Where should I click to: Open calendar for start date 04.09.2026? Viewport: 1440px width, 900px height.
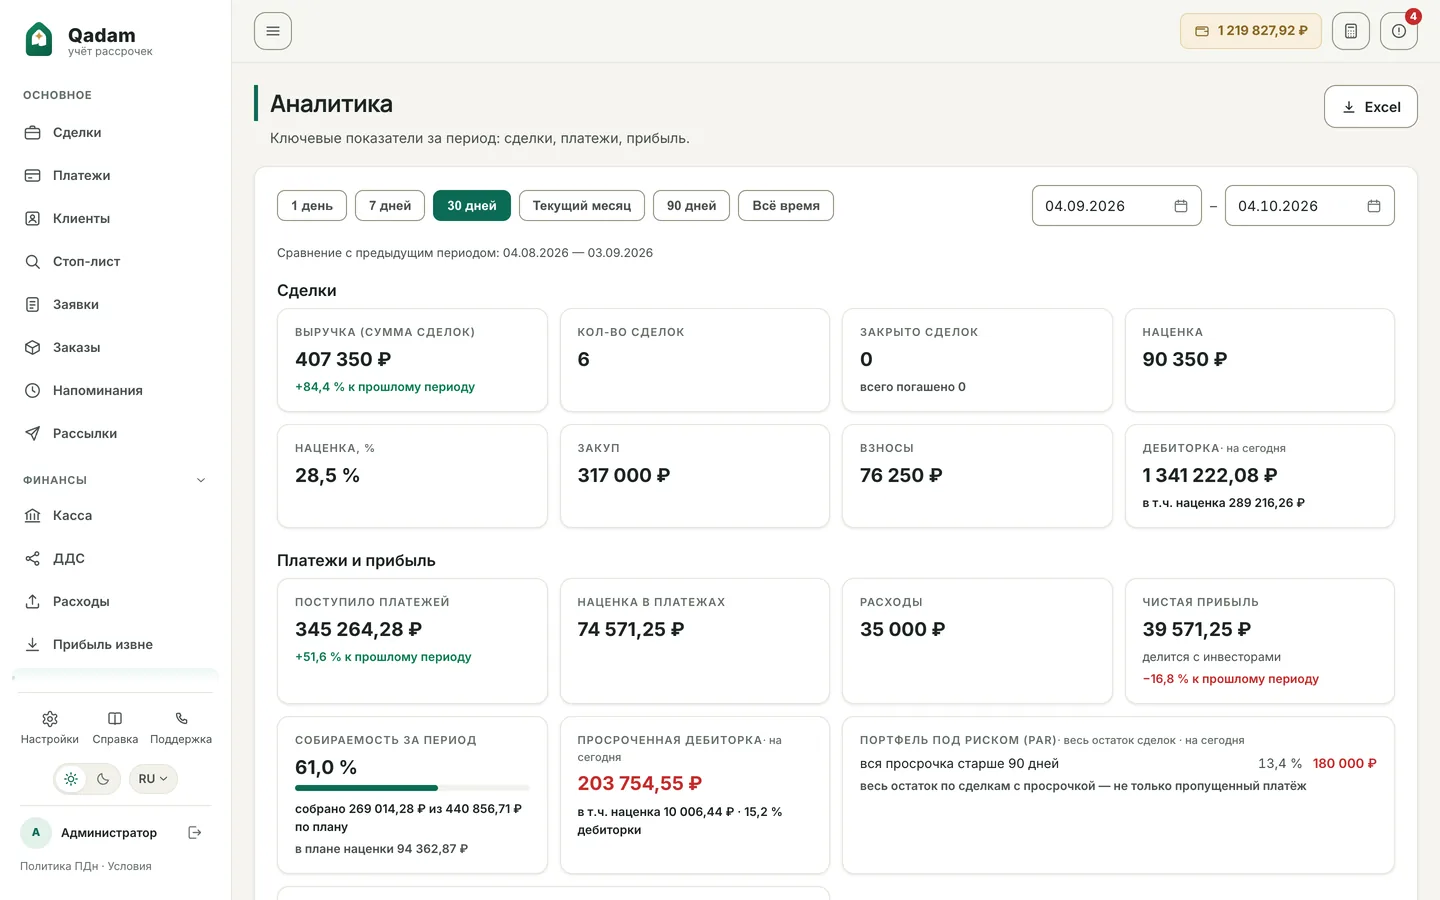[1181, 206]
